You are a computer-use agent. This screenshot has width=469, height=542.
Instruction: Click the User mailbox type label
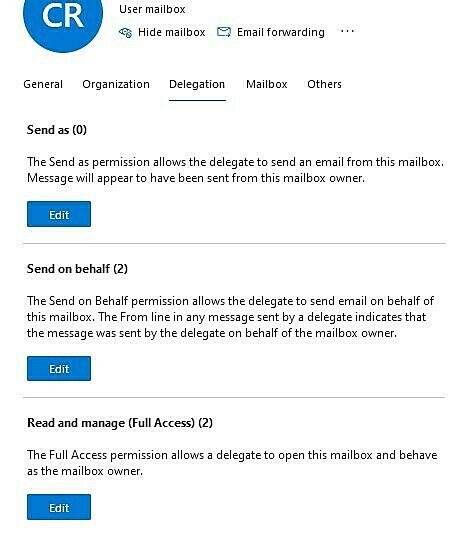(152, 9)
